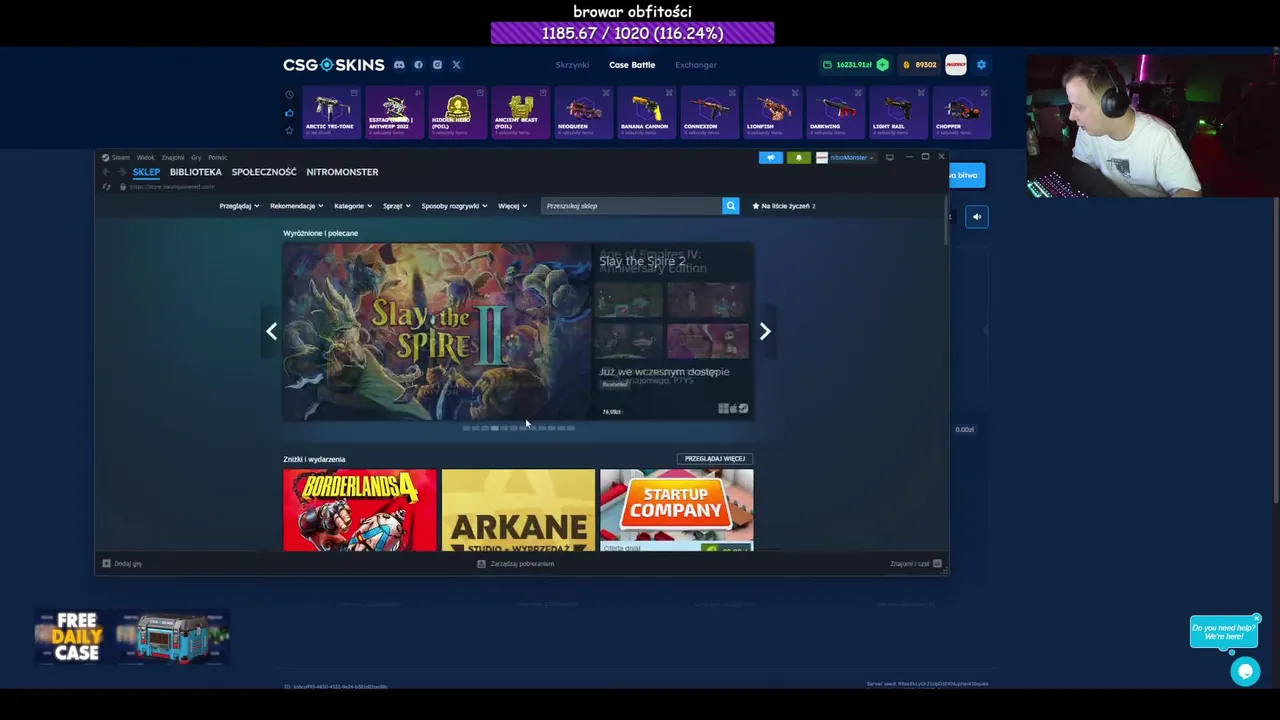Viewport: 1280px width, 720px height.
Task: Close the 'Do you need help?' popup
Action: [x=1257, y=618]
